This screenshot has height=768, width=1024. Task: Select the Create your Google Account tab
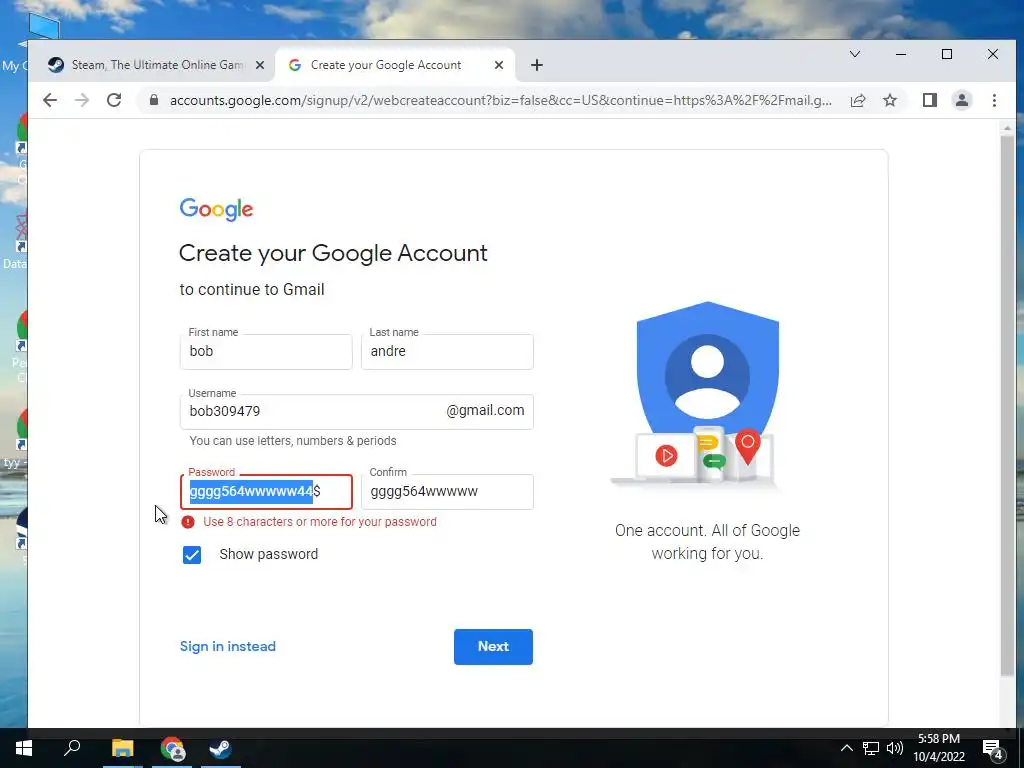point(394,65)
